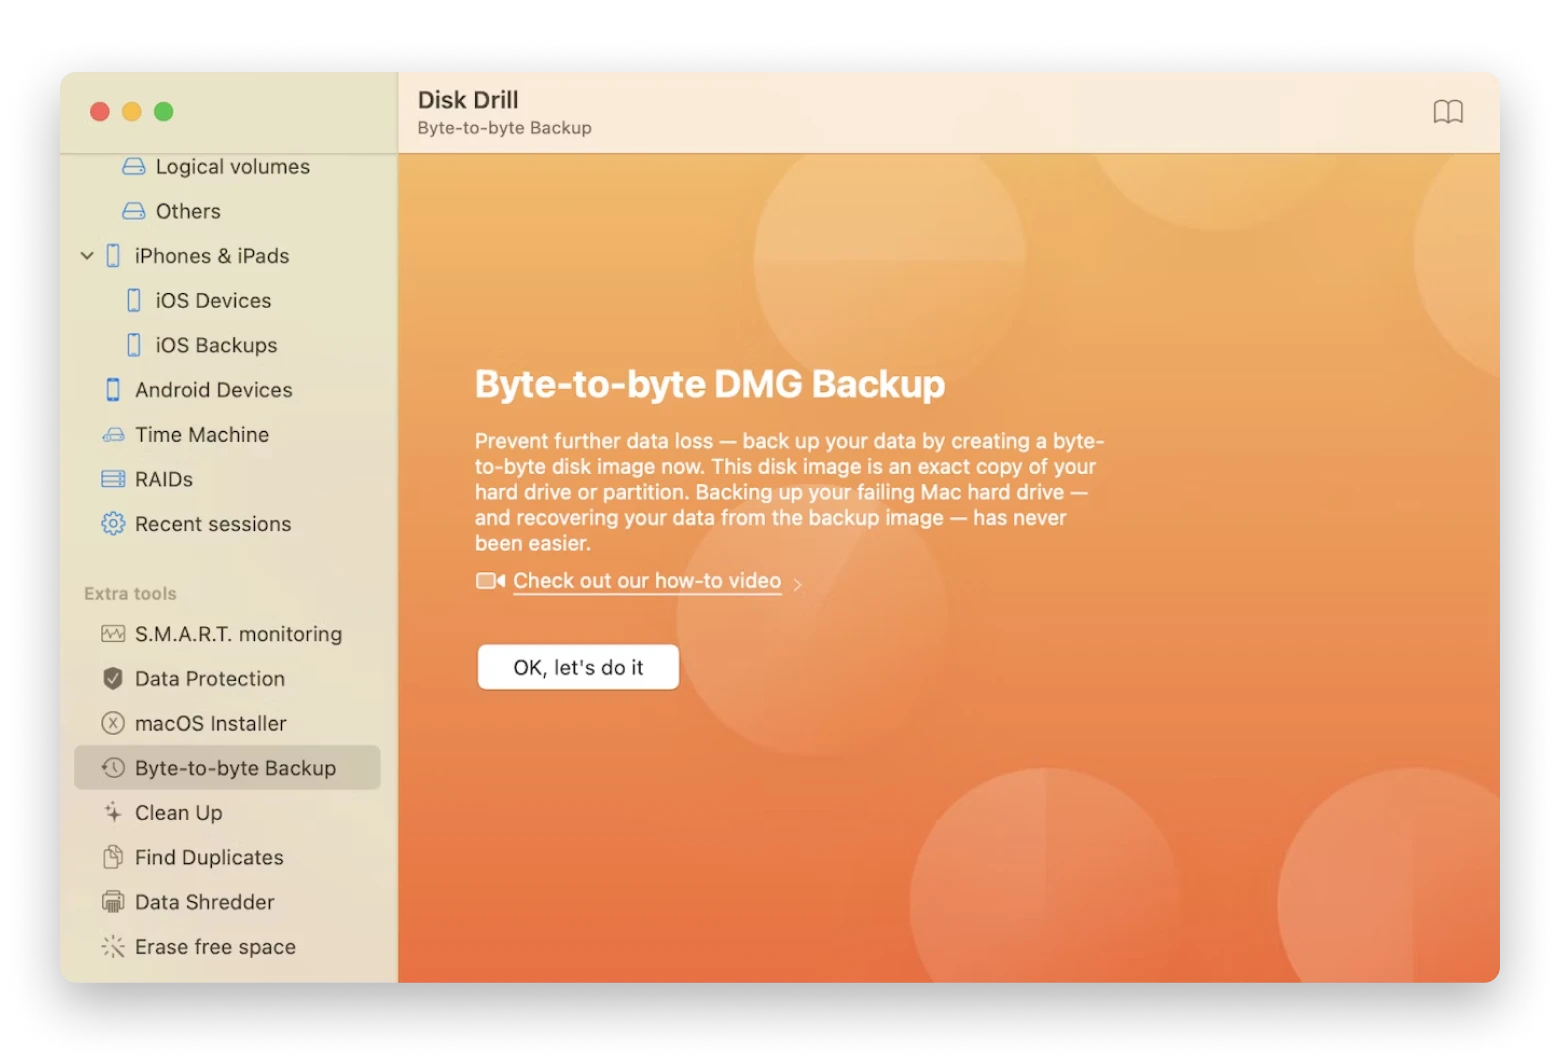The width and height of the screenshot is (1560, 1064).
Task: Select the Byte-to-byte Backup tool
Action: (227, 768)
